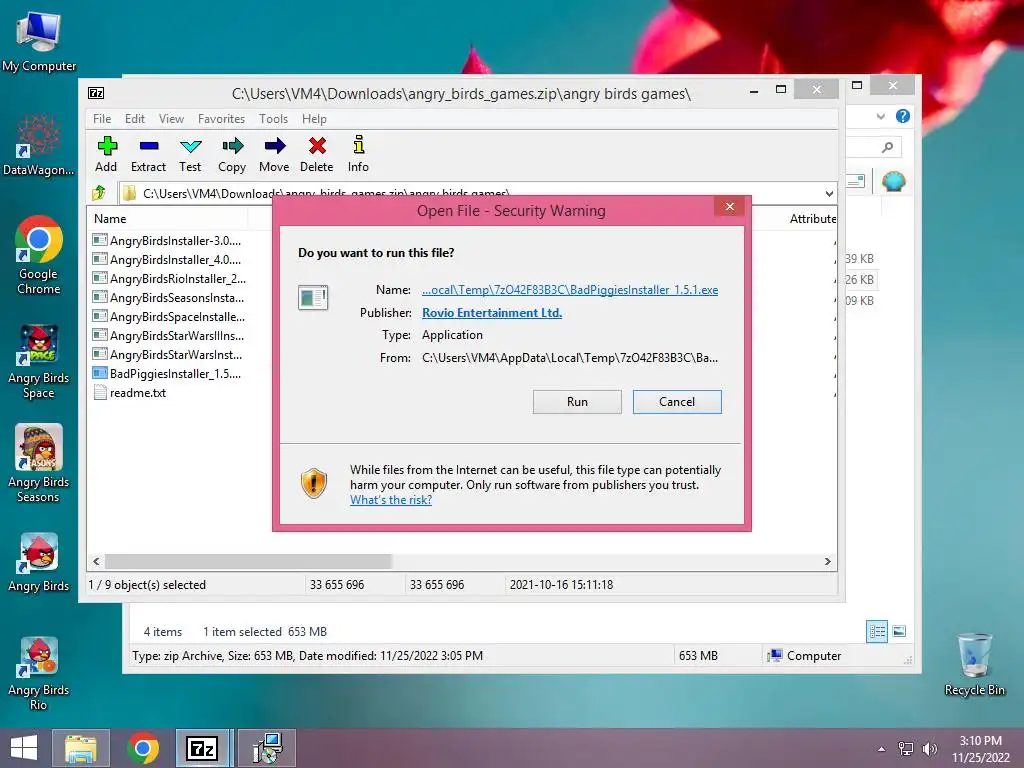Click the Run button
Image resolution: width=1024 pixels, height=768 pixels.
pyautogui.click(x=577, y=402)
